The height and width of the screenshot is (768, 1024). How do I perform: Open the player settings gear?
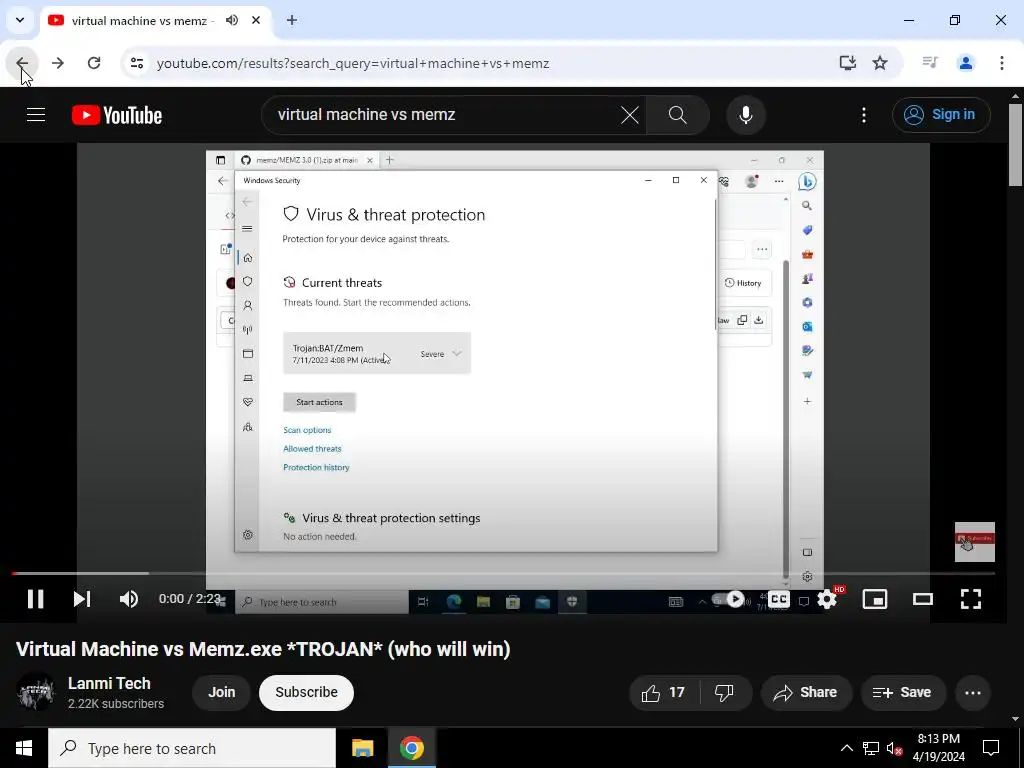click(827, 599)
